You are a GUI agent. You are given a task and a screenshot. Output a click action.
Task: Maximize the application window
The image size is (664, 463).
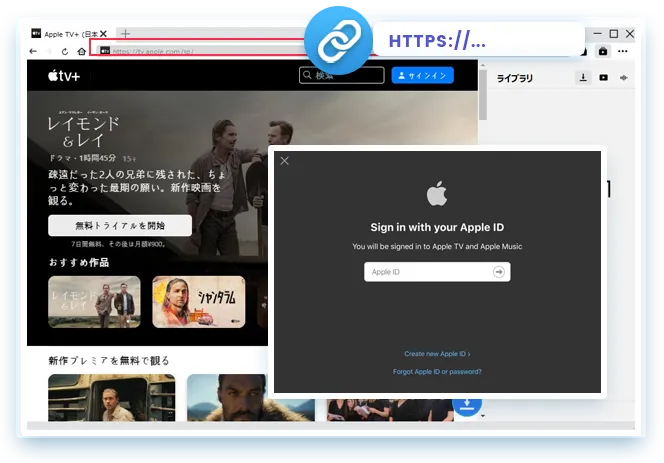tap(614, 33)
